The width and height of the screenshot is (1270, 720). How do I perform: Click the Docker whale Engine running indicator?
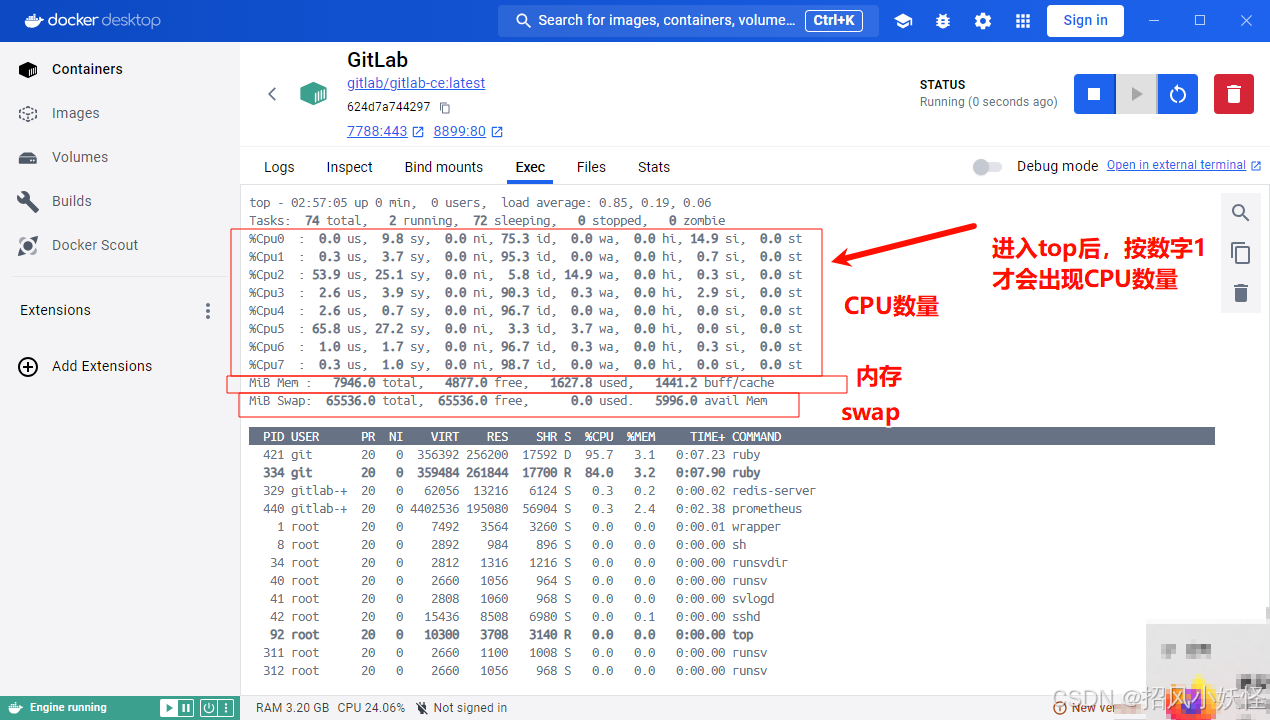pyautogui.click(x=58, y=708)
